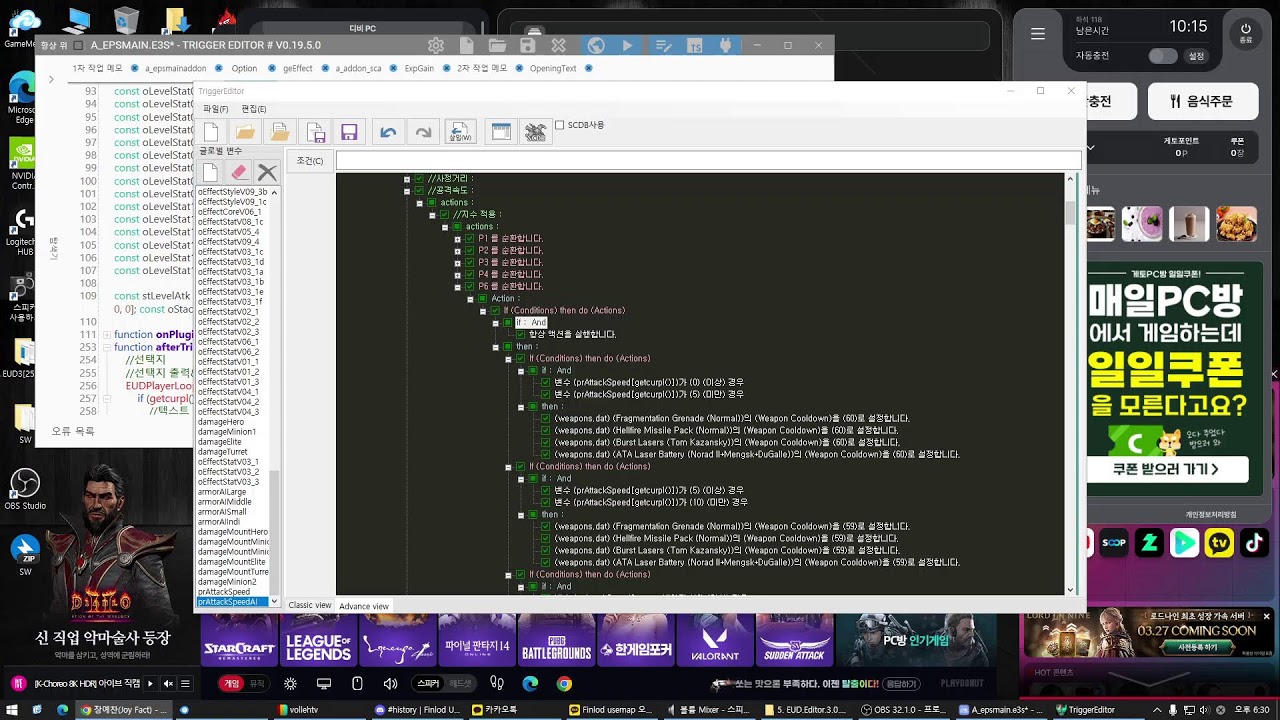Collapse the function onPluginStart code fold

[106, 334]
